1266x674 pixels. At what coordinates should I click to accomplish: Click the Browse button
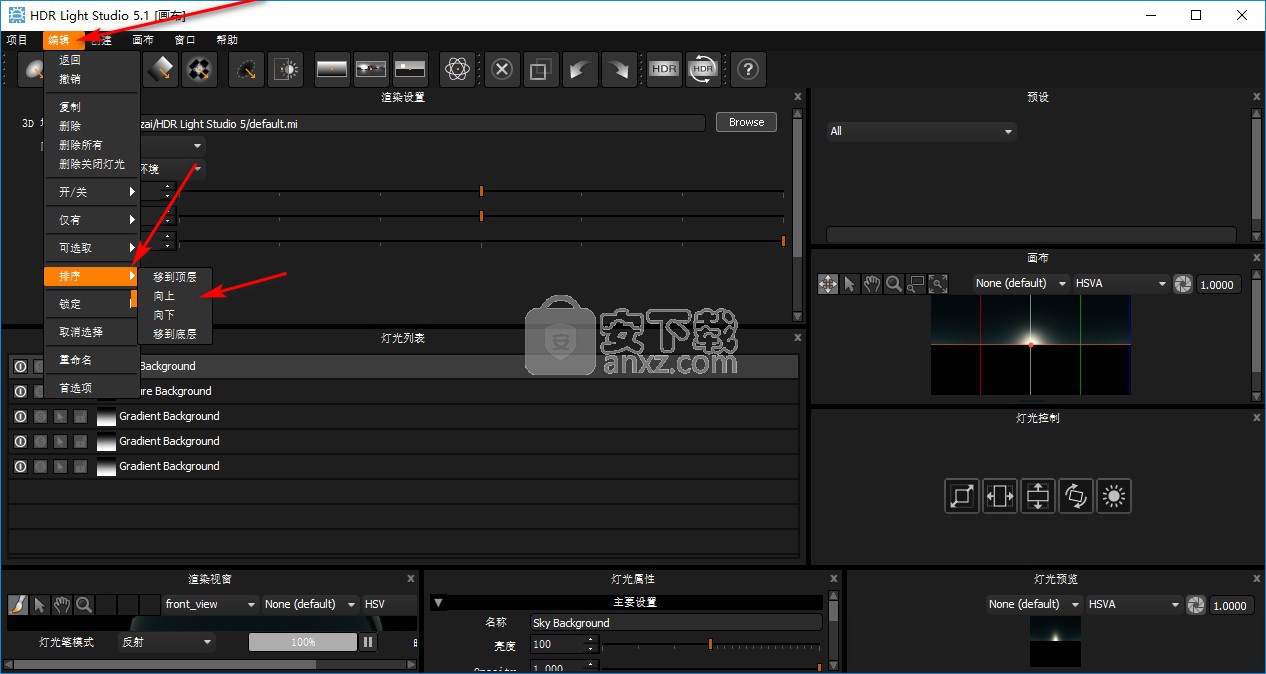(x=746, y=122)
